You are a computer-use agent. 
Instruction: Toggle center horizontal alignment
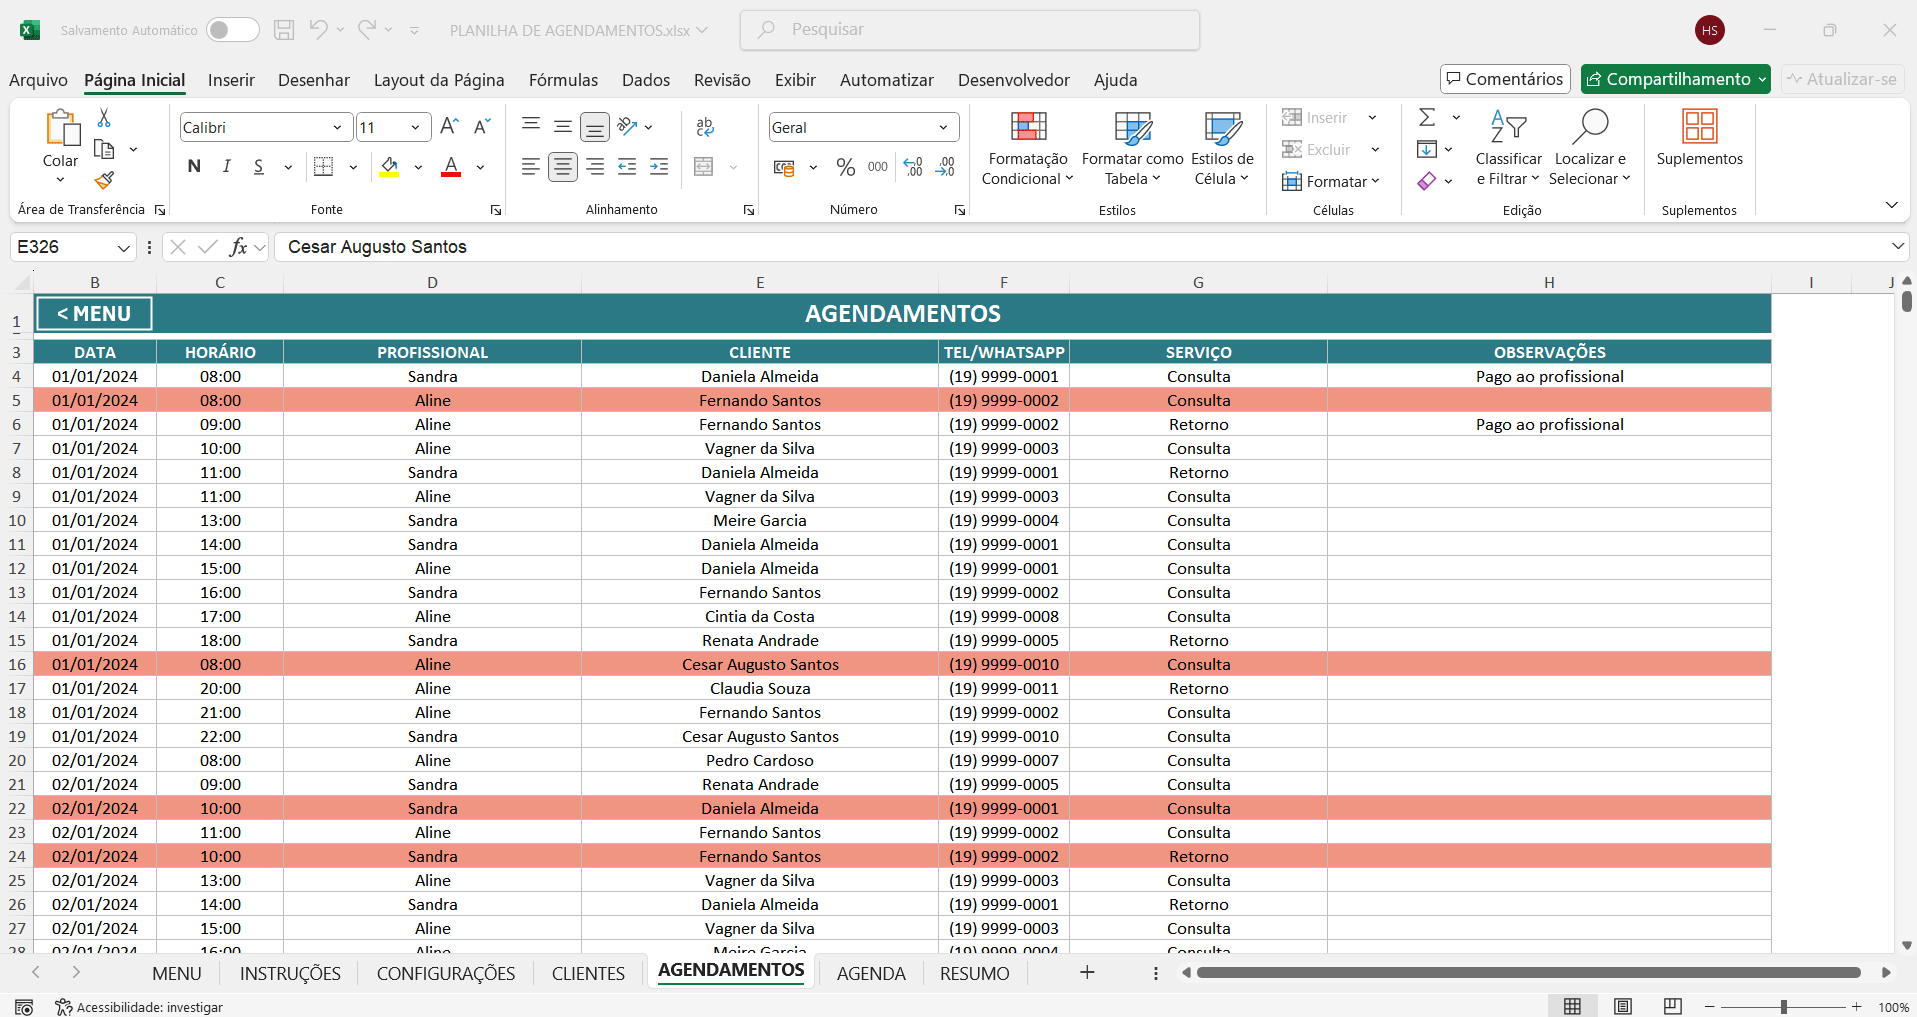563,167
